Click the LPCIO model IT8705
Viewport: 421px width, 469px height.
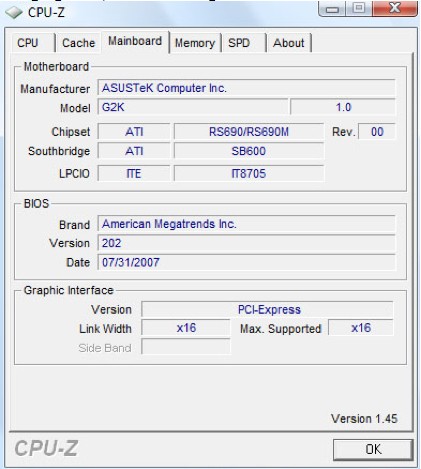click(x=249, y=173)
